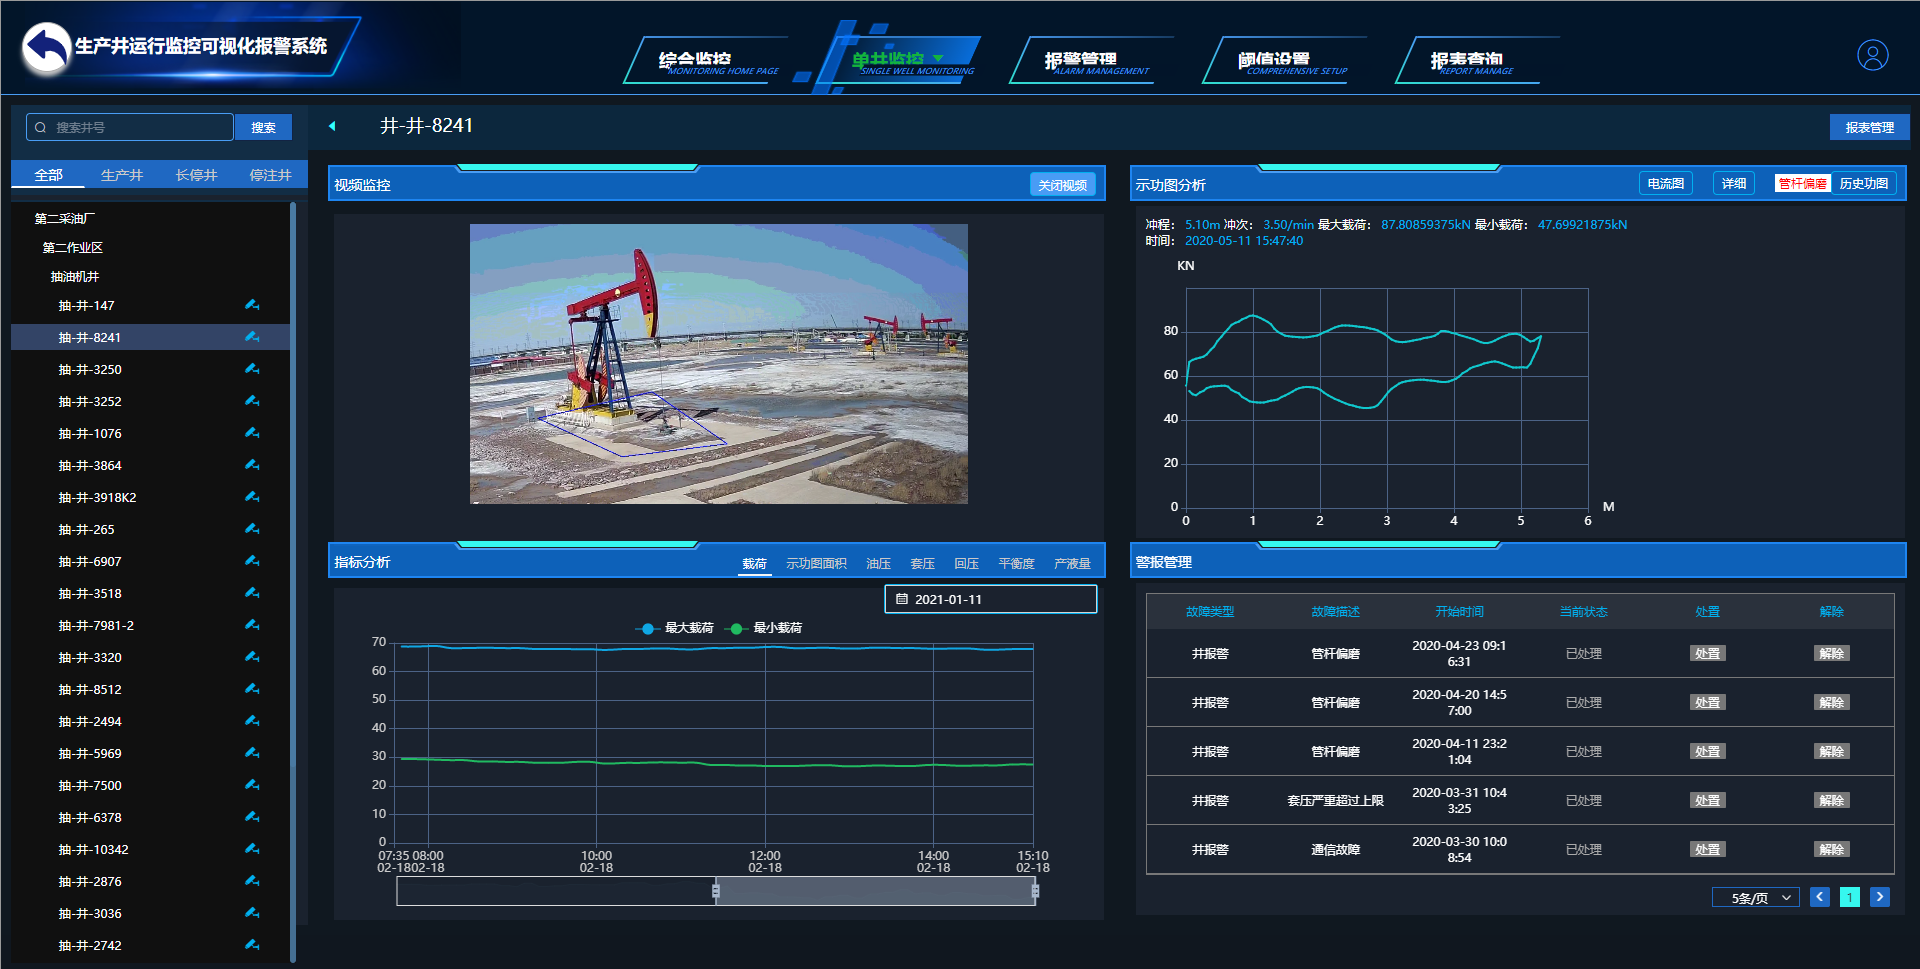This screenshot has height=969, width=1920.
Task: Collapse the 第二作业区 tree node
Action: 72,247
